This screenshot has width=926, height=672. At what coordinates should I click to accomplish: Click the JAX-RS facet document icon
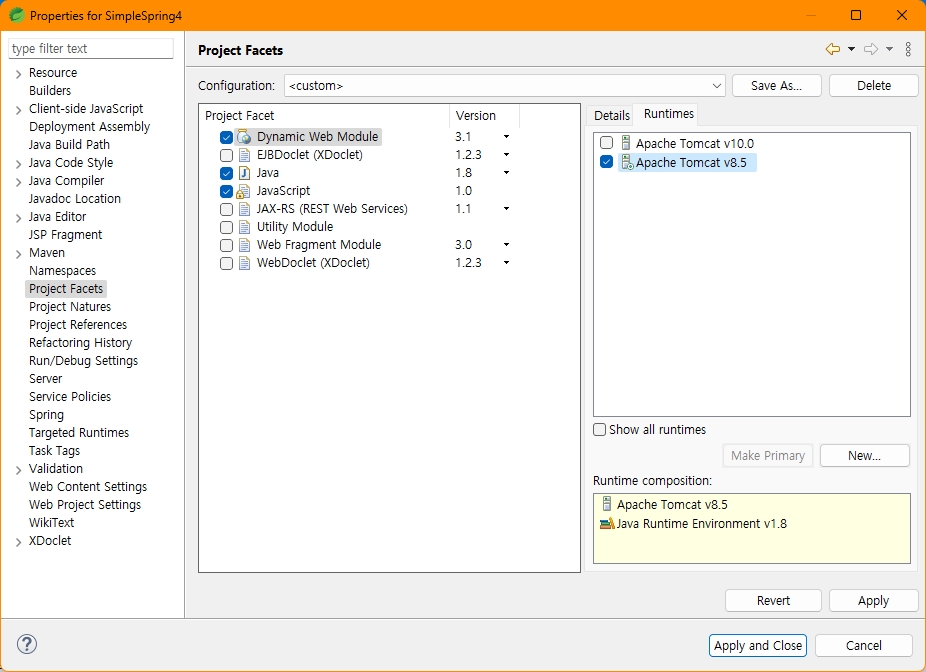(x=244, y=209)
